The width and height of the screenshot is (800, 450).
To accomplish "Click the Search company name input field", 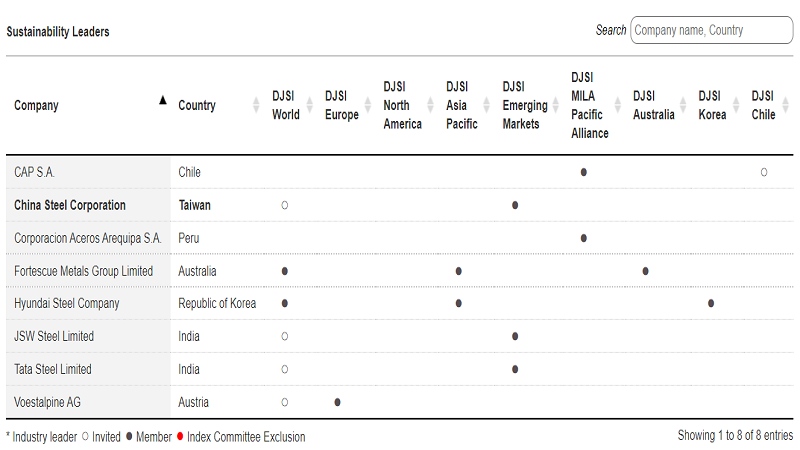I will coord(711,30).
